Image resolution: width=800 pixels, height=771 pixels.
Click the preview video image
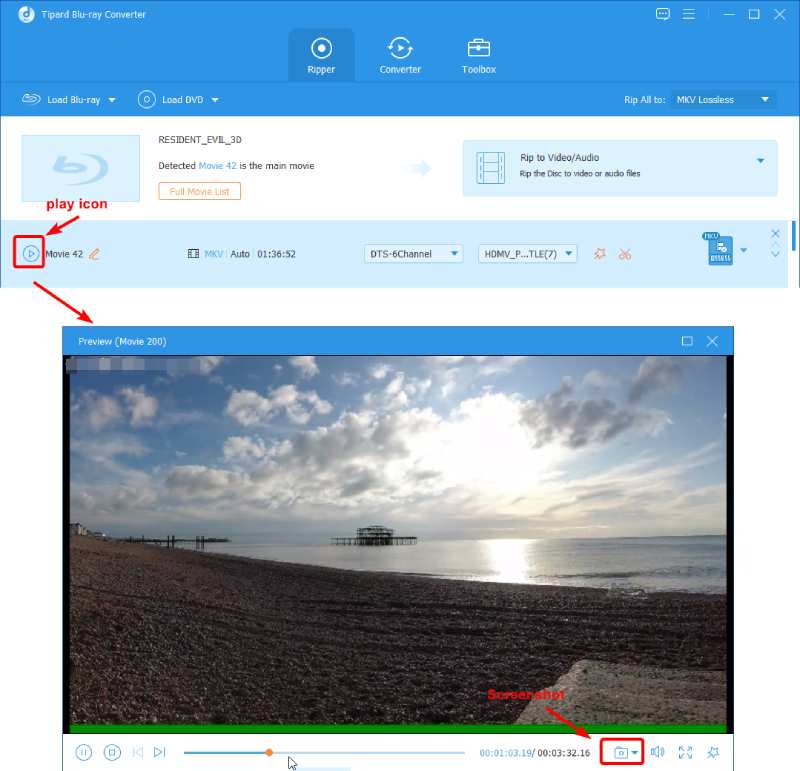tap(397, 544)
